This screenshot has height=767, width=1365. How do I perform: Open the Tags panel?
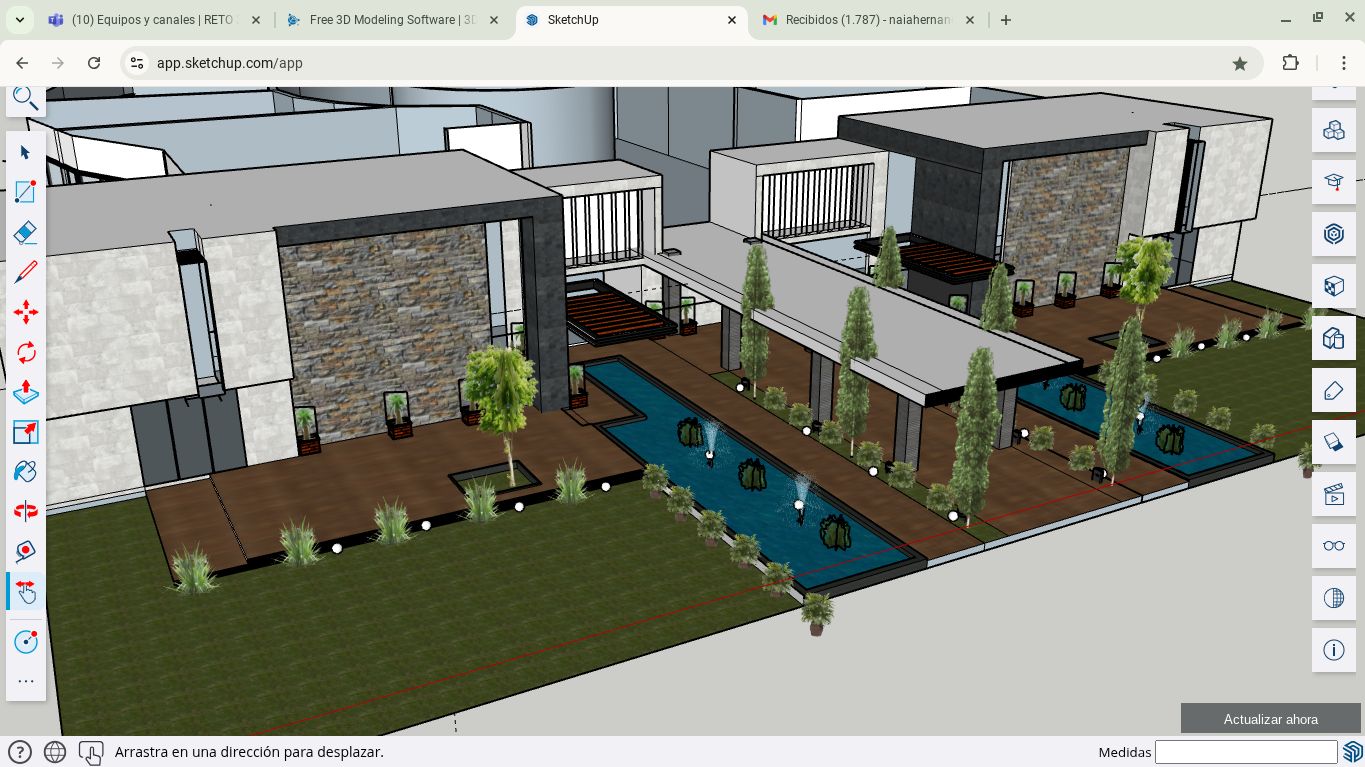point(1333,390)
